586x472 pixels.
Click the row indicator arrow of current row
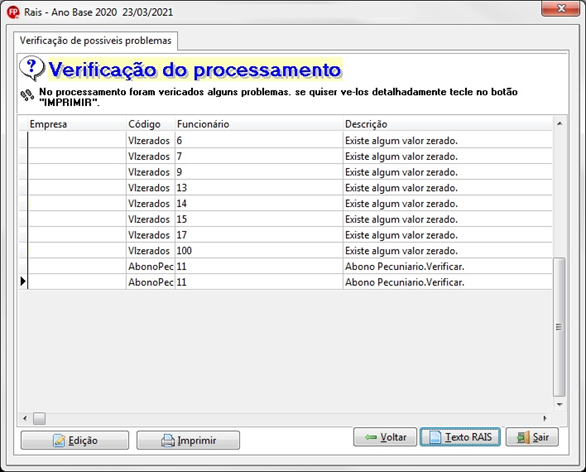click(x=23, y=281)
